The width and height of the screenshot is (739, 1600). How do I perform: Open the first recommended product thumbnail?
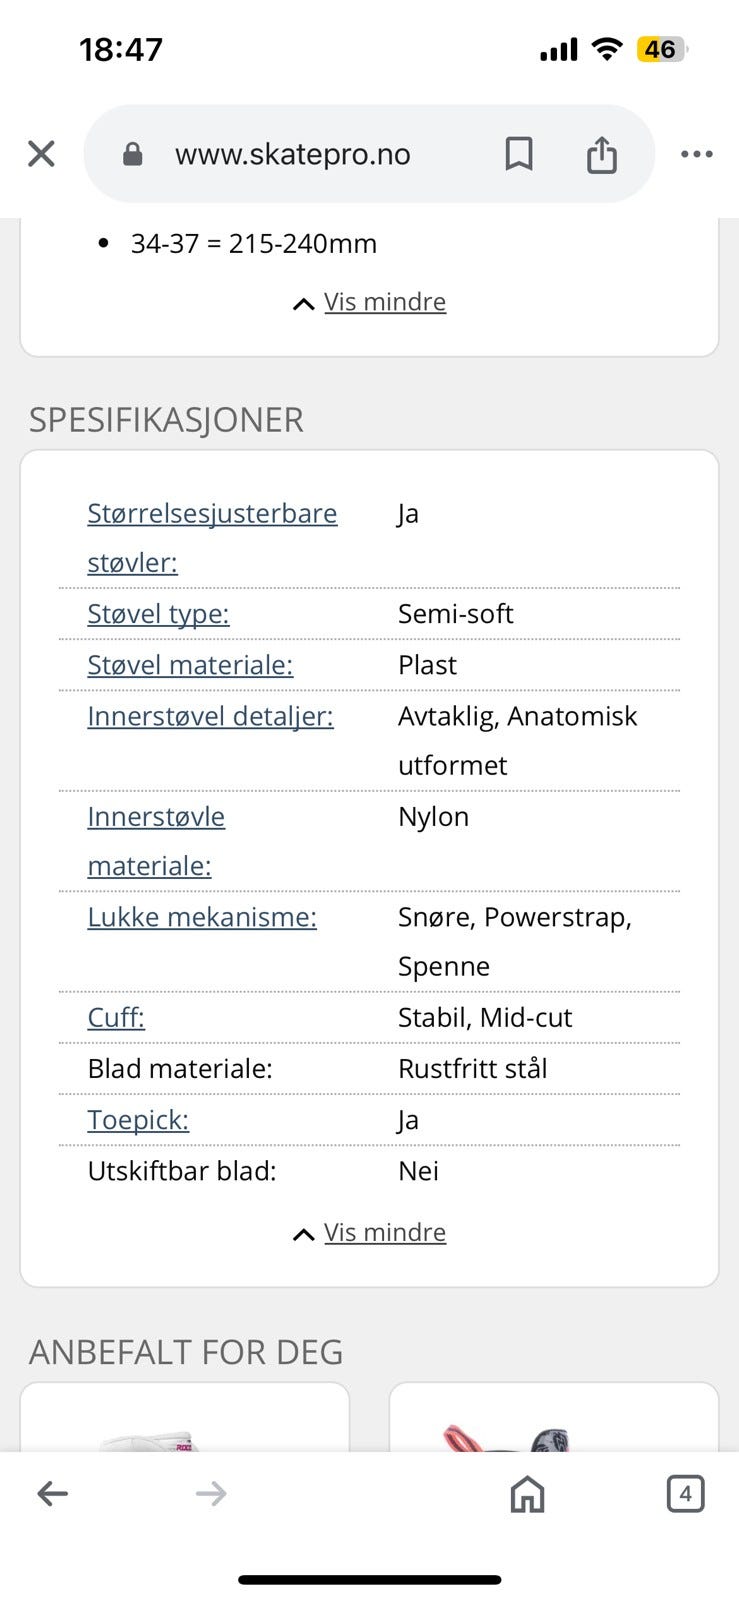pos(185,1420)
